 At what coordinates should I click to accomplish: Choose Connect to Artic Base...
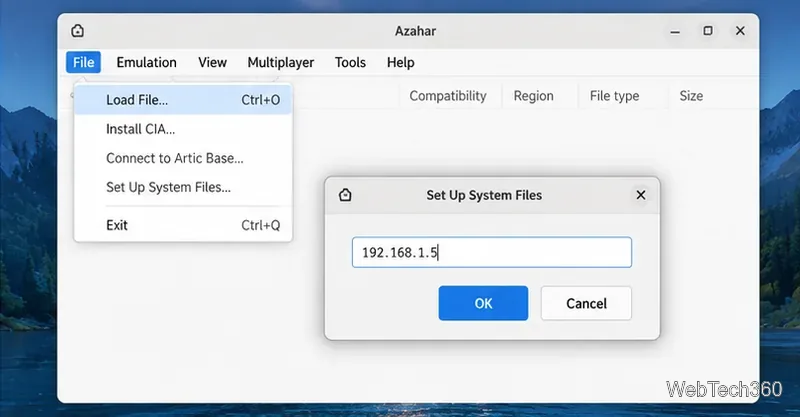[183, 158]
